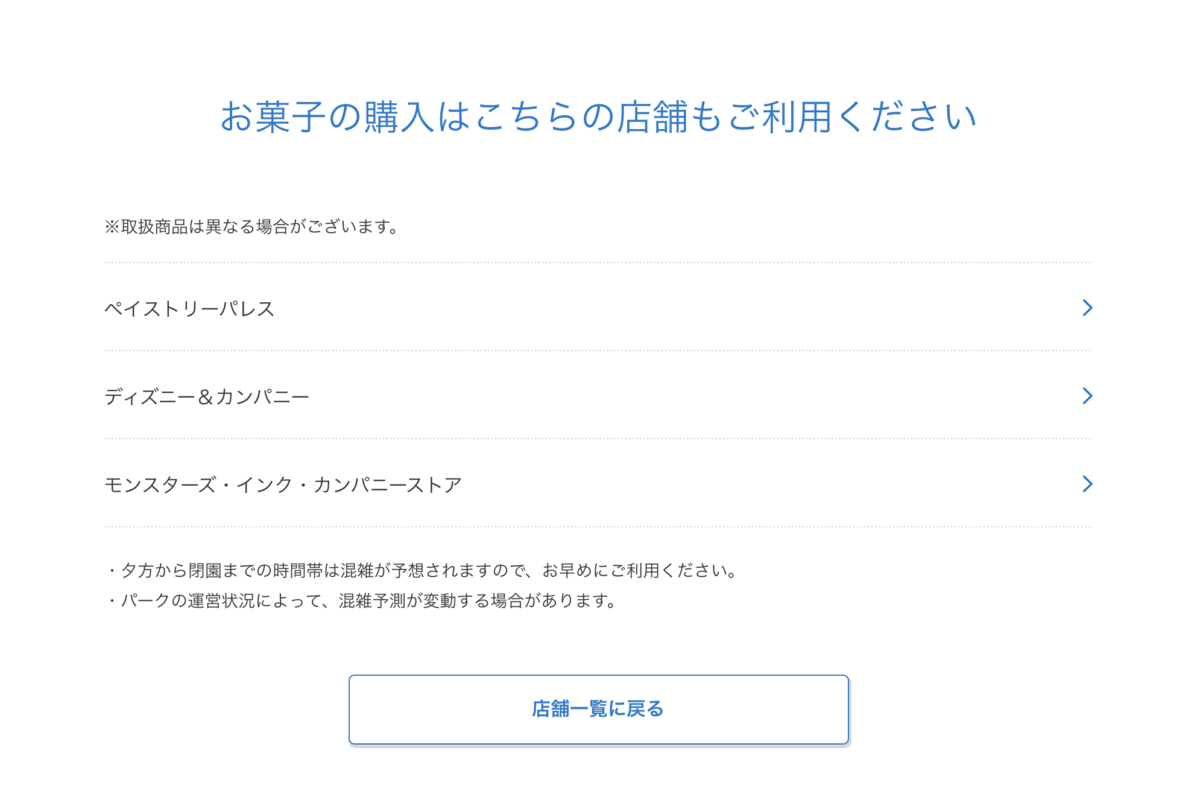Viewport: 1200px width, 788px height.
Task: Open the ペイストリーパレス store link
Action: [190, 309]
